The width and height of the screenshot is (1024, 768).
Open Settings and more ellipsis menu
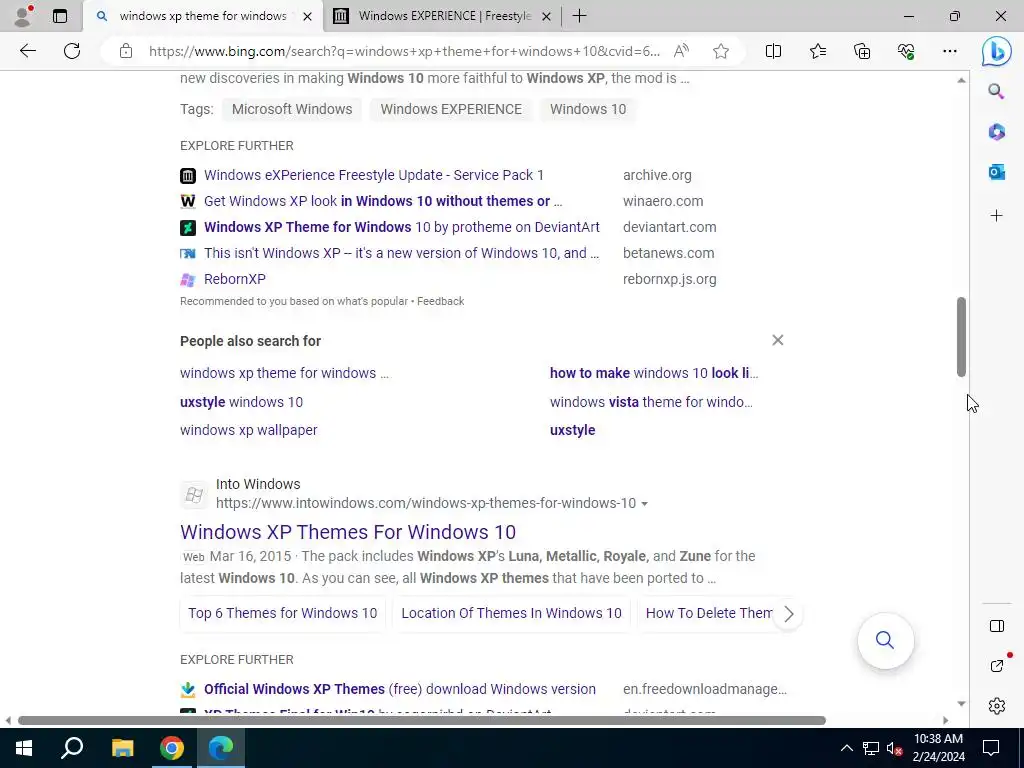pyautogui.click(x=950, y=51)
